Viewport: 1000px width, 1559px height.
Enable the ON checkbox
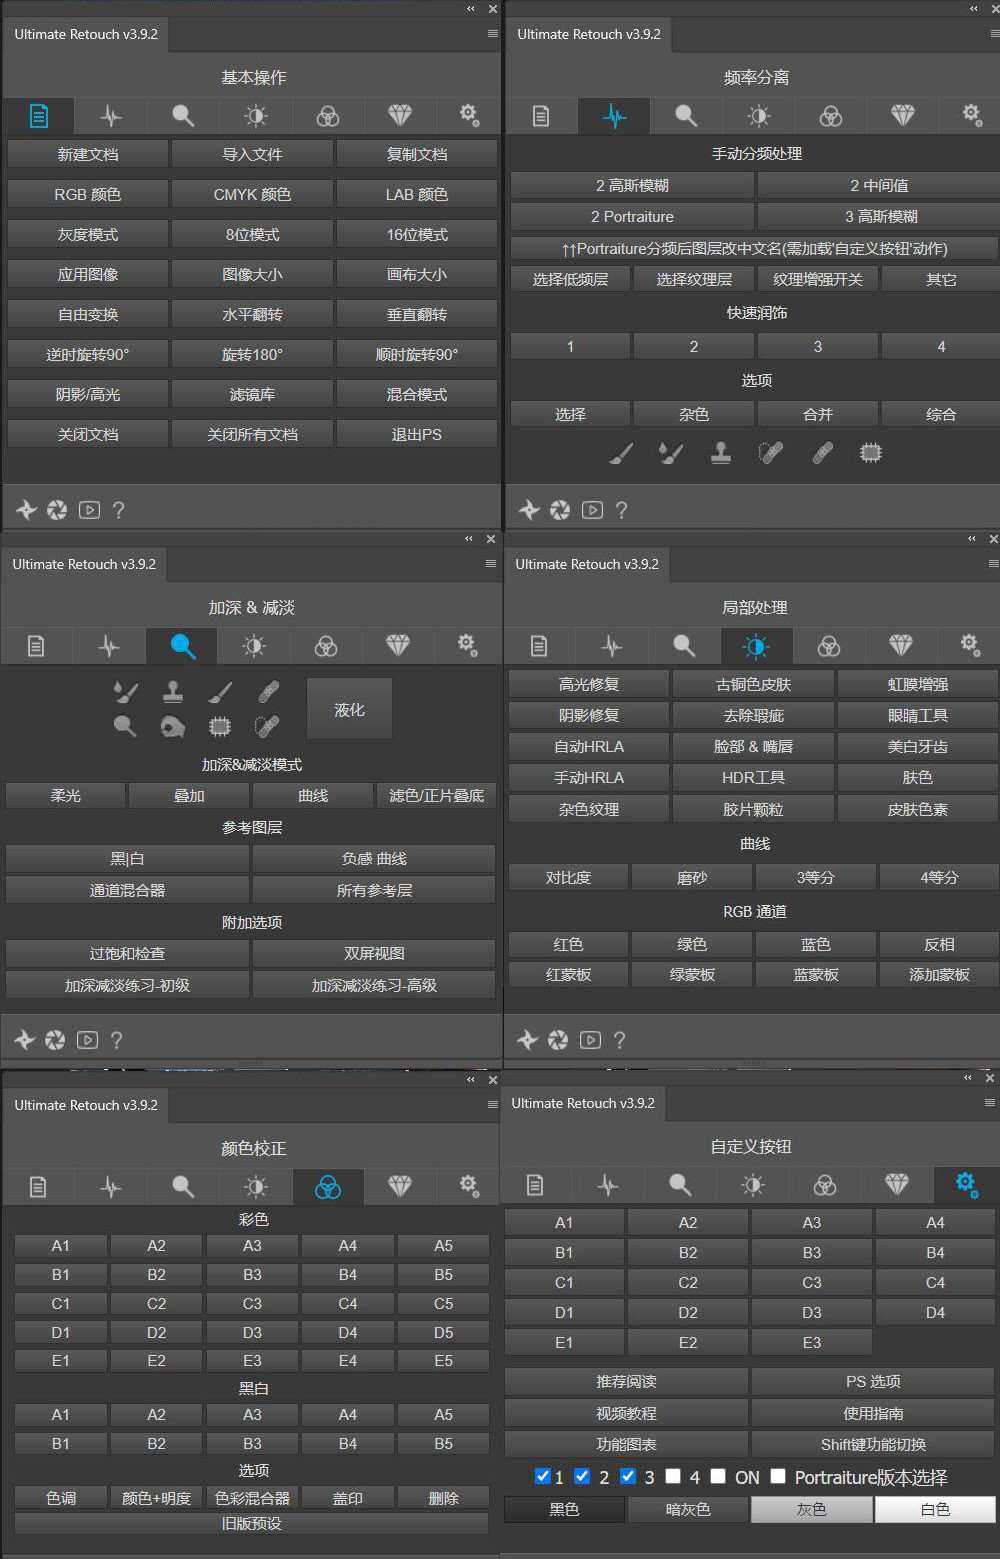pyautogui.click(x=718, y=1476)
